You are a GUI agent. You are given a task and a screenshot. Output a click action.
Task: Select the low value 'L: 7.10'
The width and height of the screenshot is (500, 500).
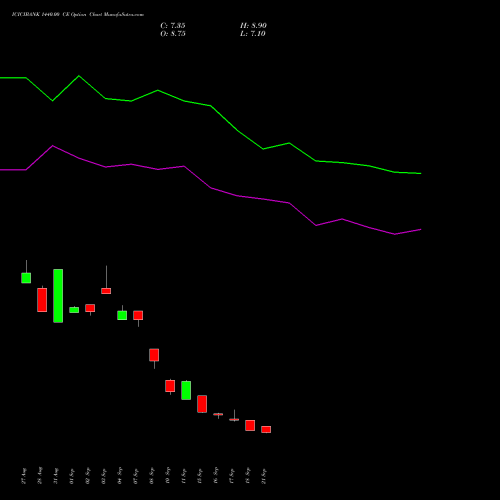click(253, 34)
